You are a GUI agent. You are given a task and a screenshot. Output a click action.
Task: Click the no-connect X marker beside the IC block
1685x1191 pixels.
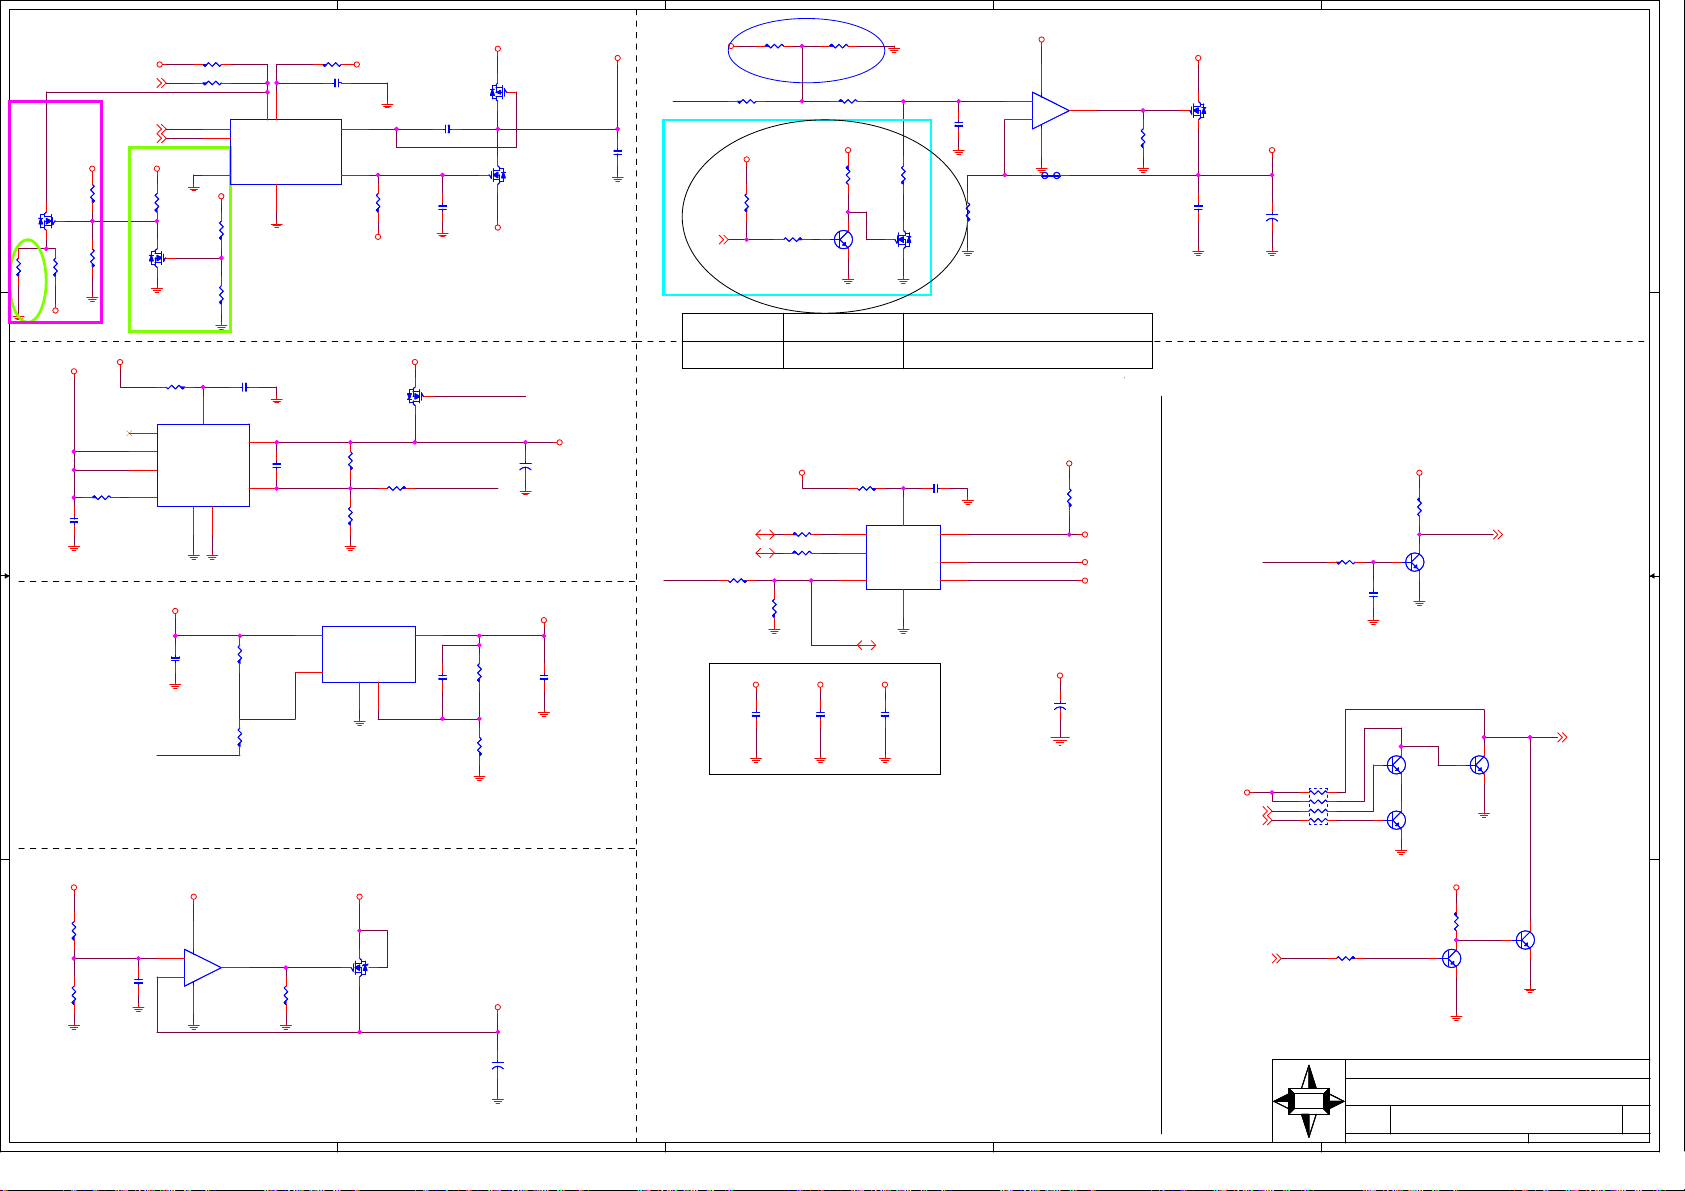coord(130,433)
